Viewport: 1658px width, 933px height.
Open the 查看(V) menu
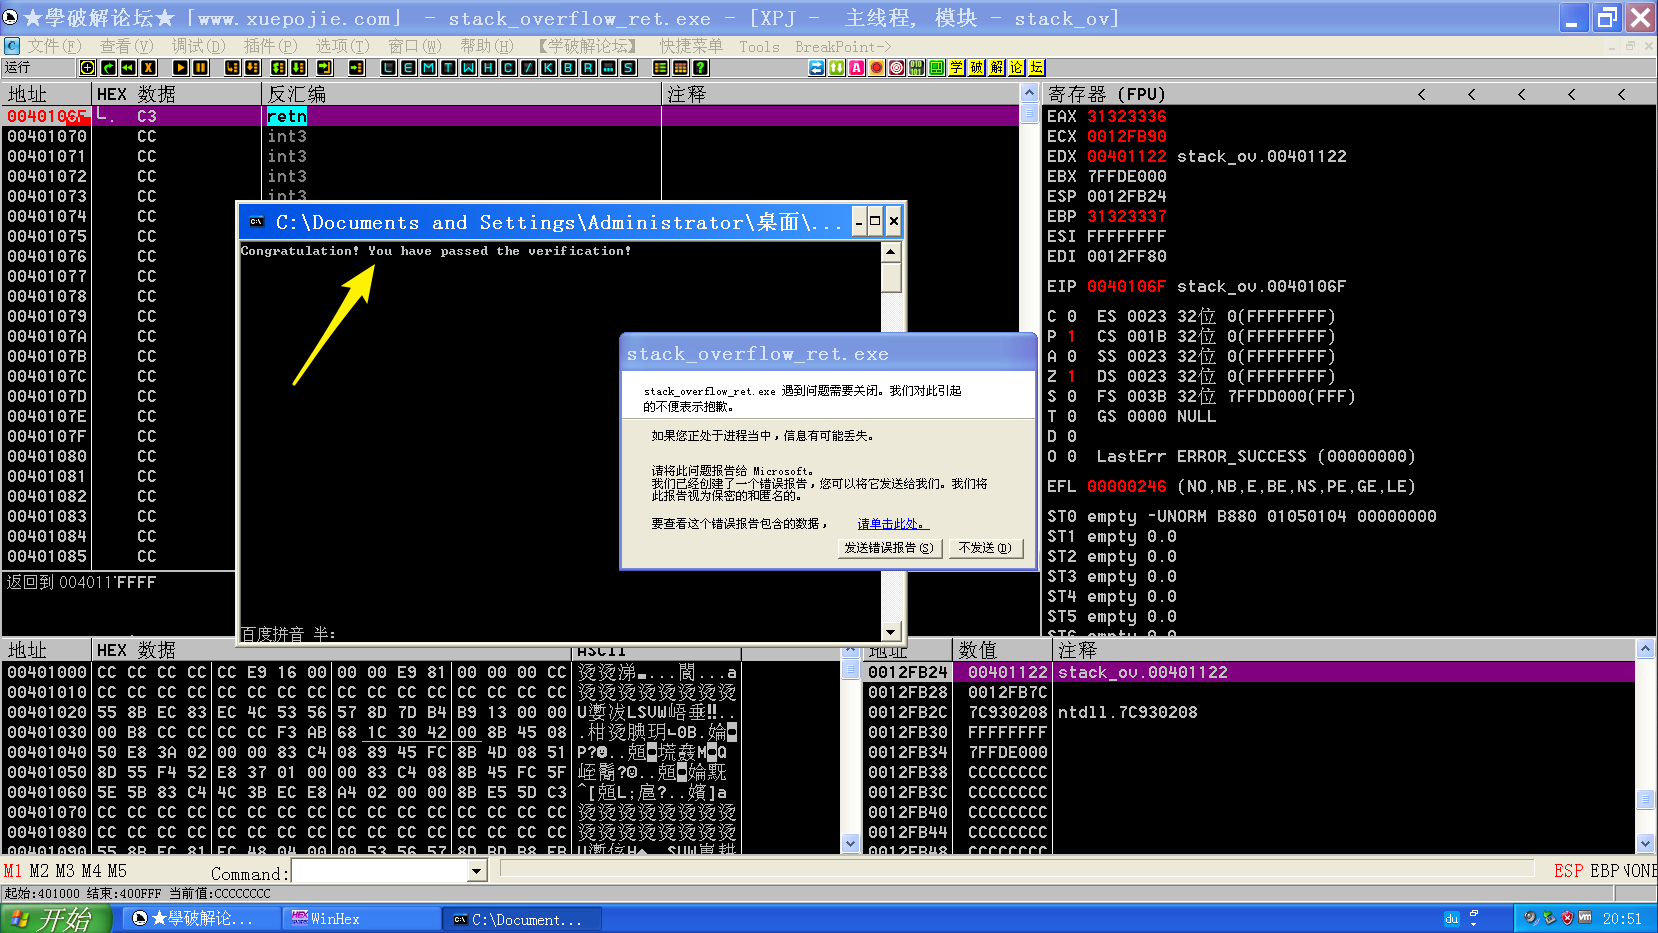coord(126,46)
